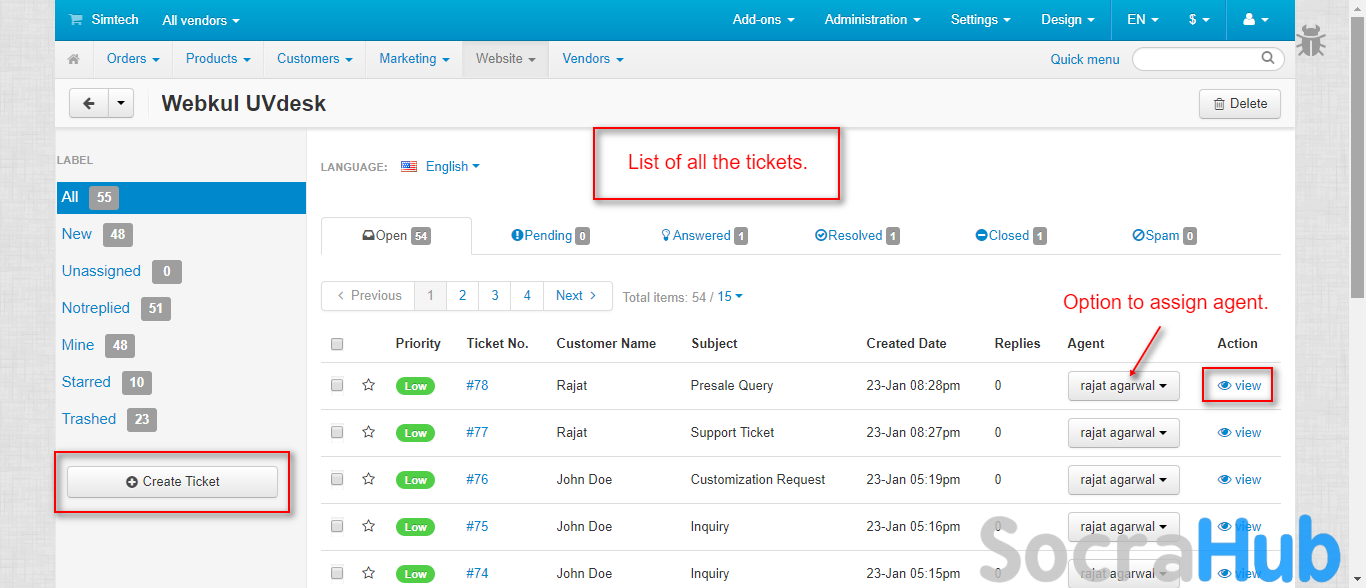Click the Simtech cart icon
This screenshot has width=1366, height=588.
(75, 20)
